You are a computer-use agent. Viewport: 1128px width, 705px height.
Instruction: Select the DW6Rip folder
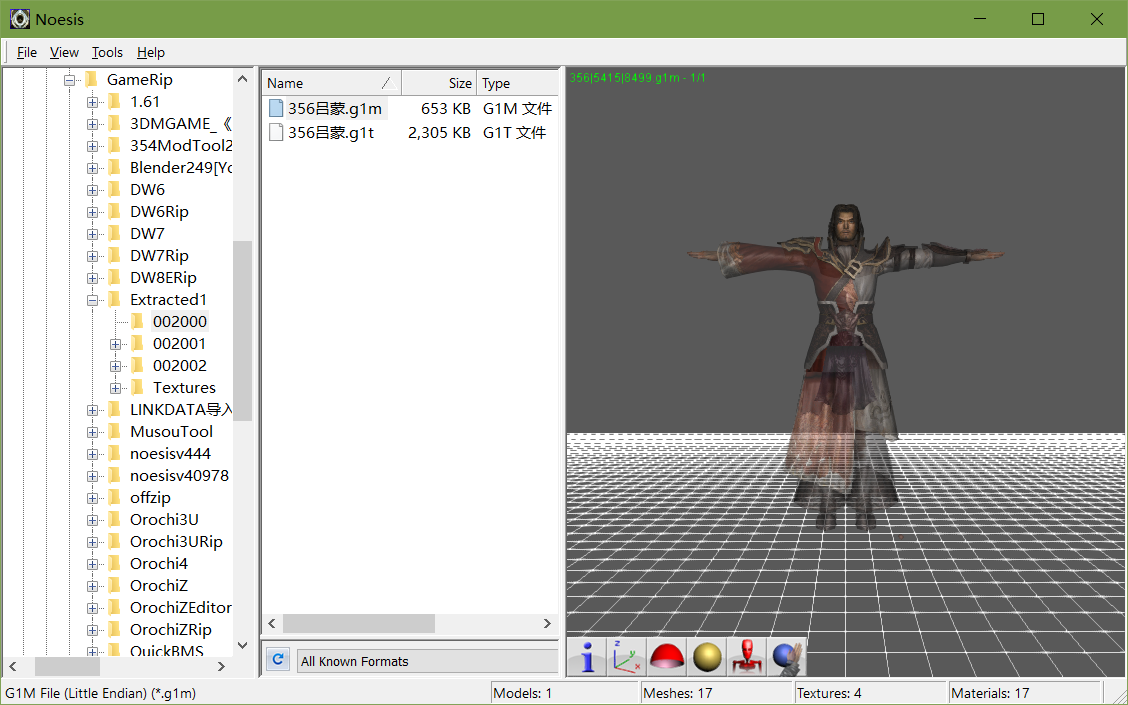coord(159,212)
